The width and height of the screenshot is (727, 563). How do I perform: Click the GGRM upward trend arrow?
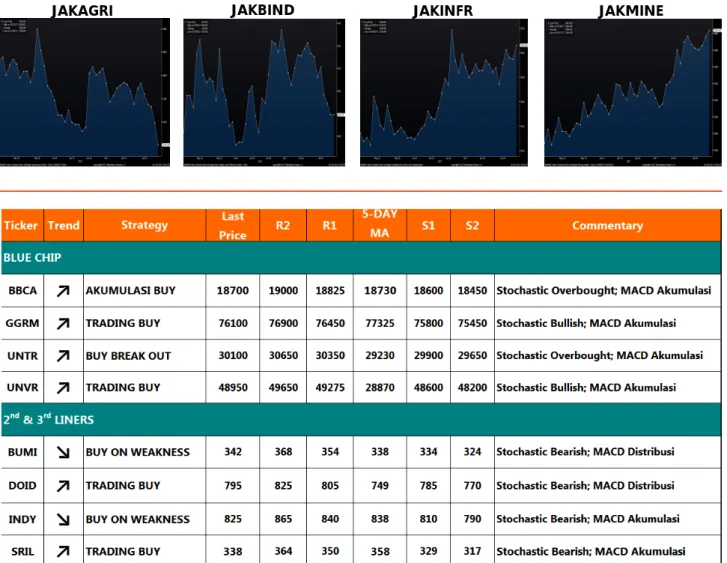pos(63,323)
